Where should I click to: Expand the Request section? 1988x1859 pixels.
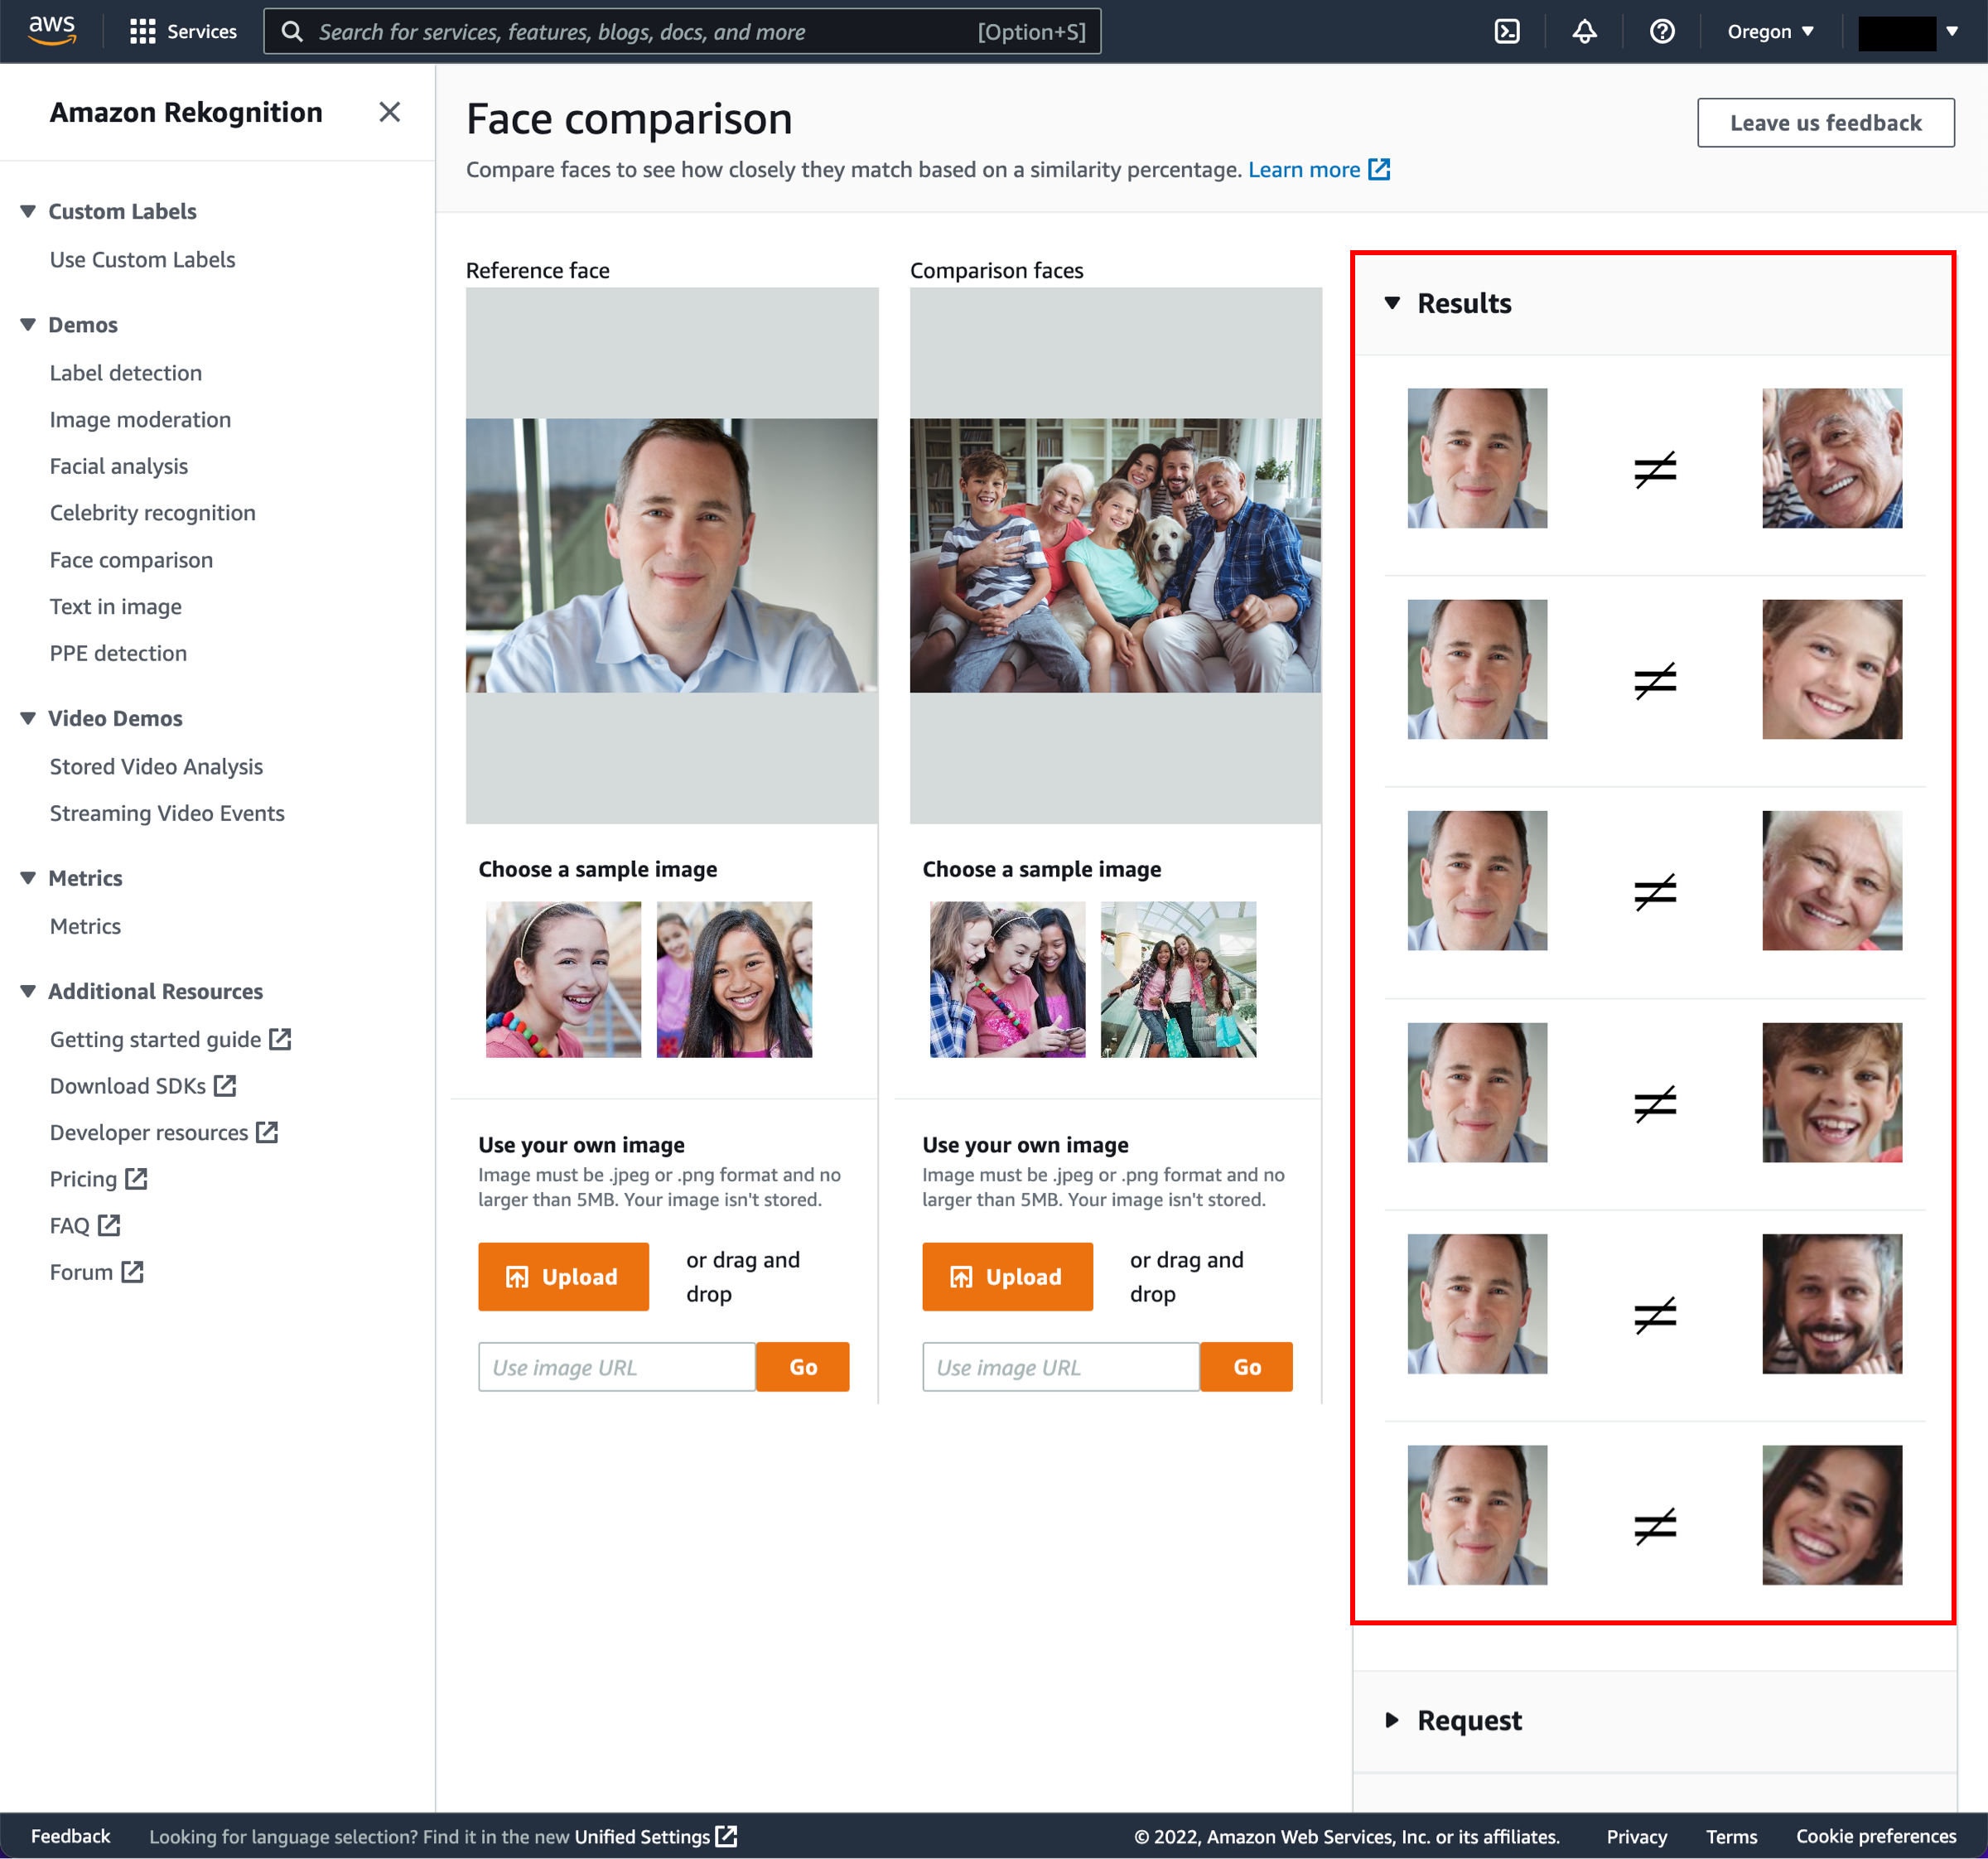click(x=1396, y=1719)
